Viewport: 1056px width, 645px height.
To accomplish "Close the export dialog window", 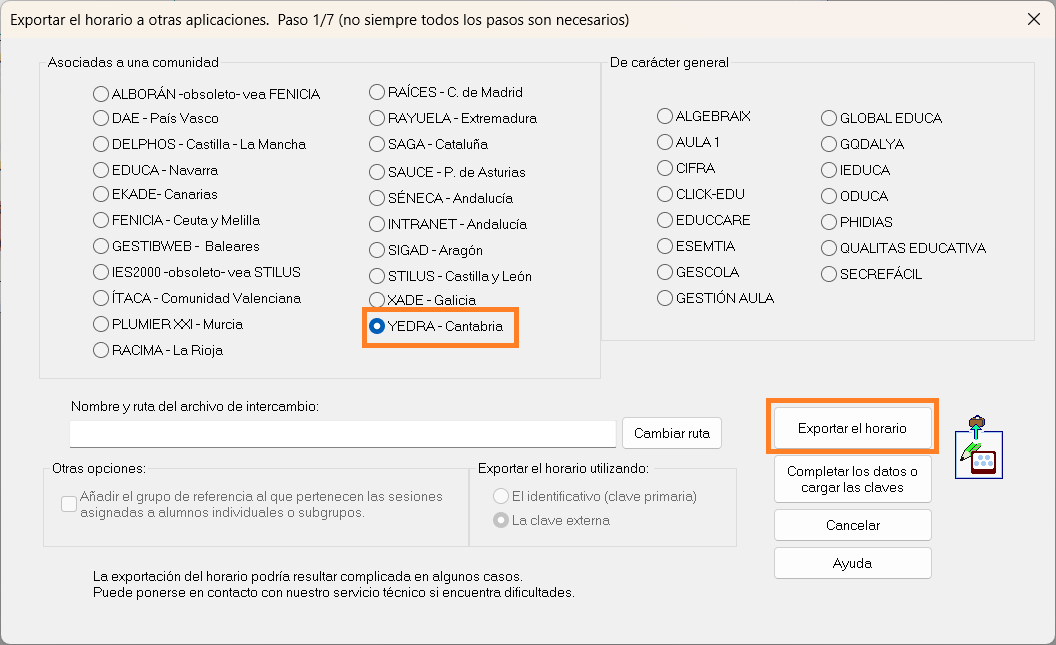I will tap(1034, 18).
